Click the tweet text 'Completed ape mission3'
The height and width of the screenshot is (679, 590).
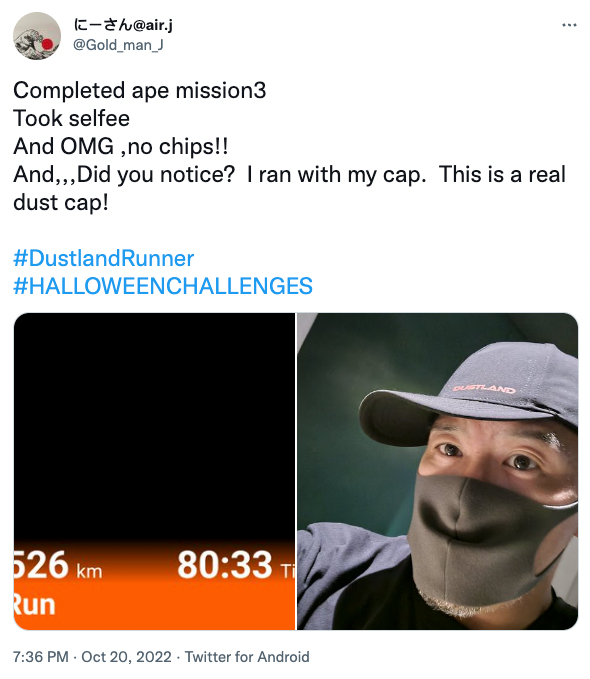(x=139, y=91)
